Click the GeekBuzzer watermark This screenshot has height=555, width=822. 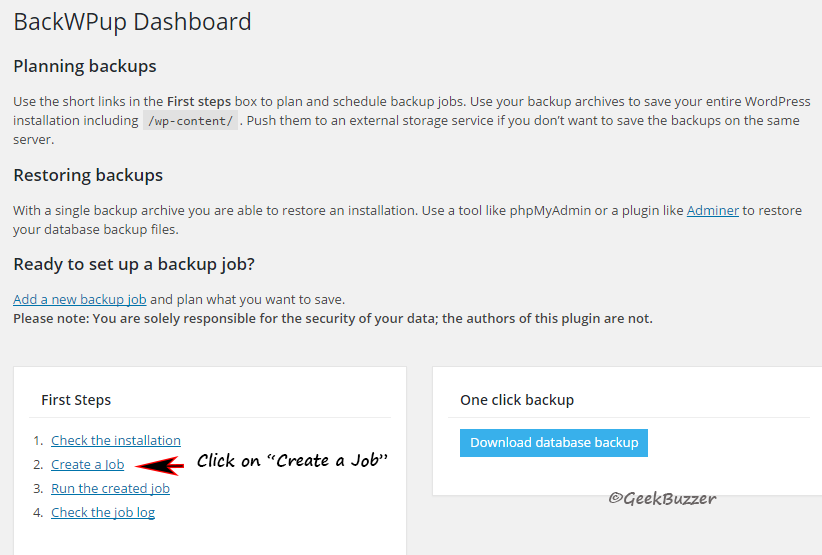point(662,498)
